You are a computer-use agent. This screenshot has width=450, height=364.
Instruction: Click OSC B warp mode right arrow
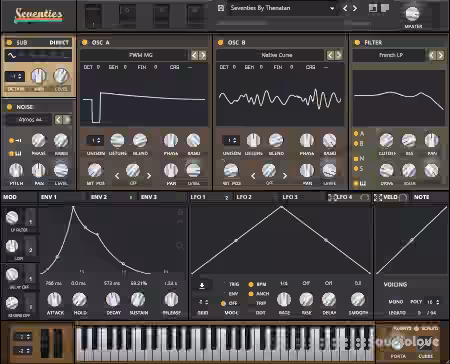[285, 176]
